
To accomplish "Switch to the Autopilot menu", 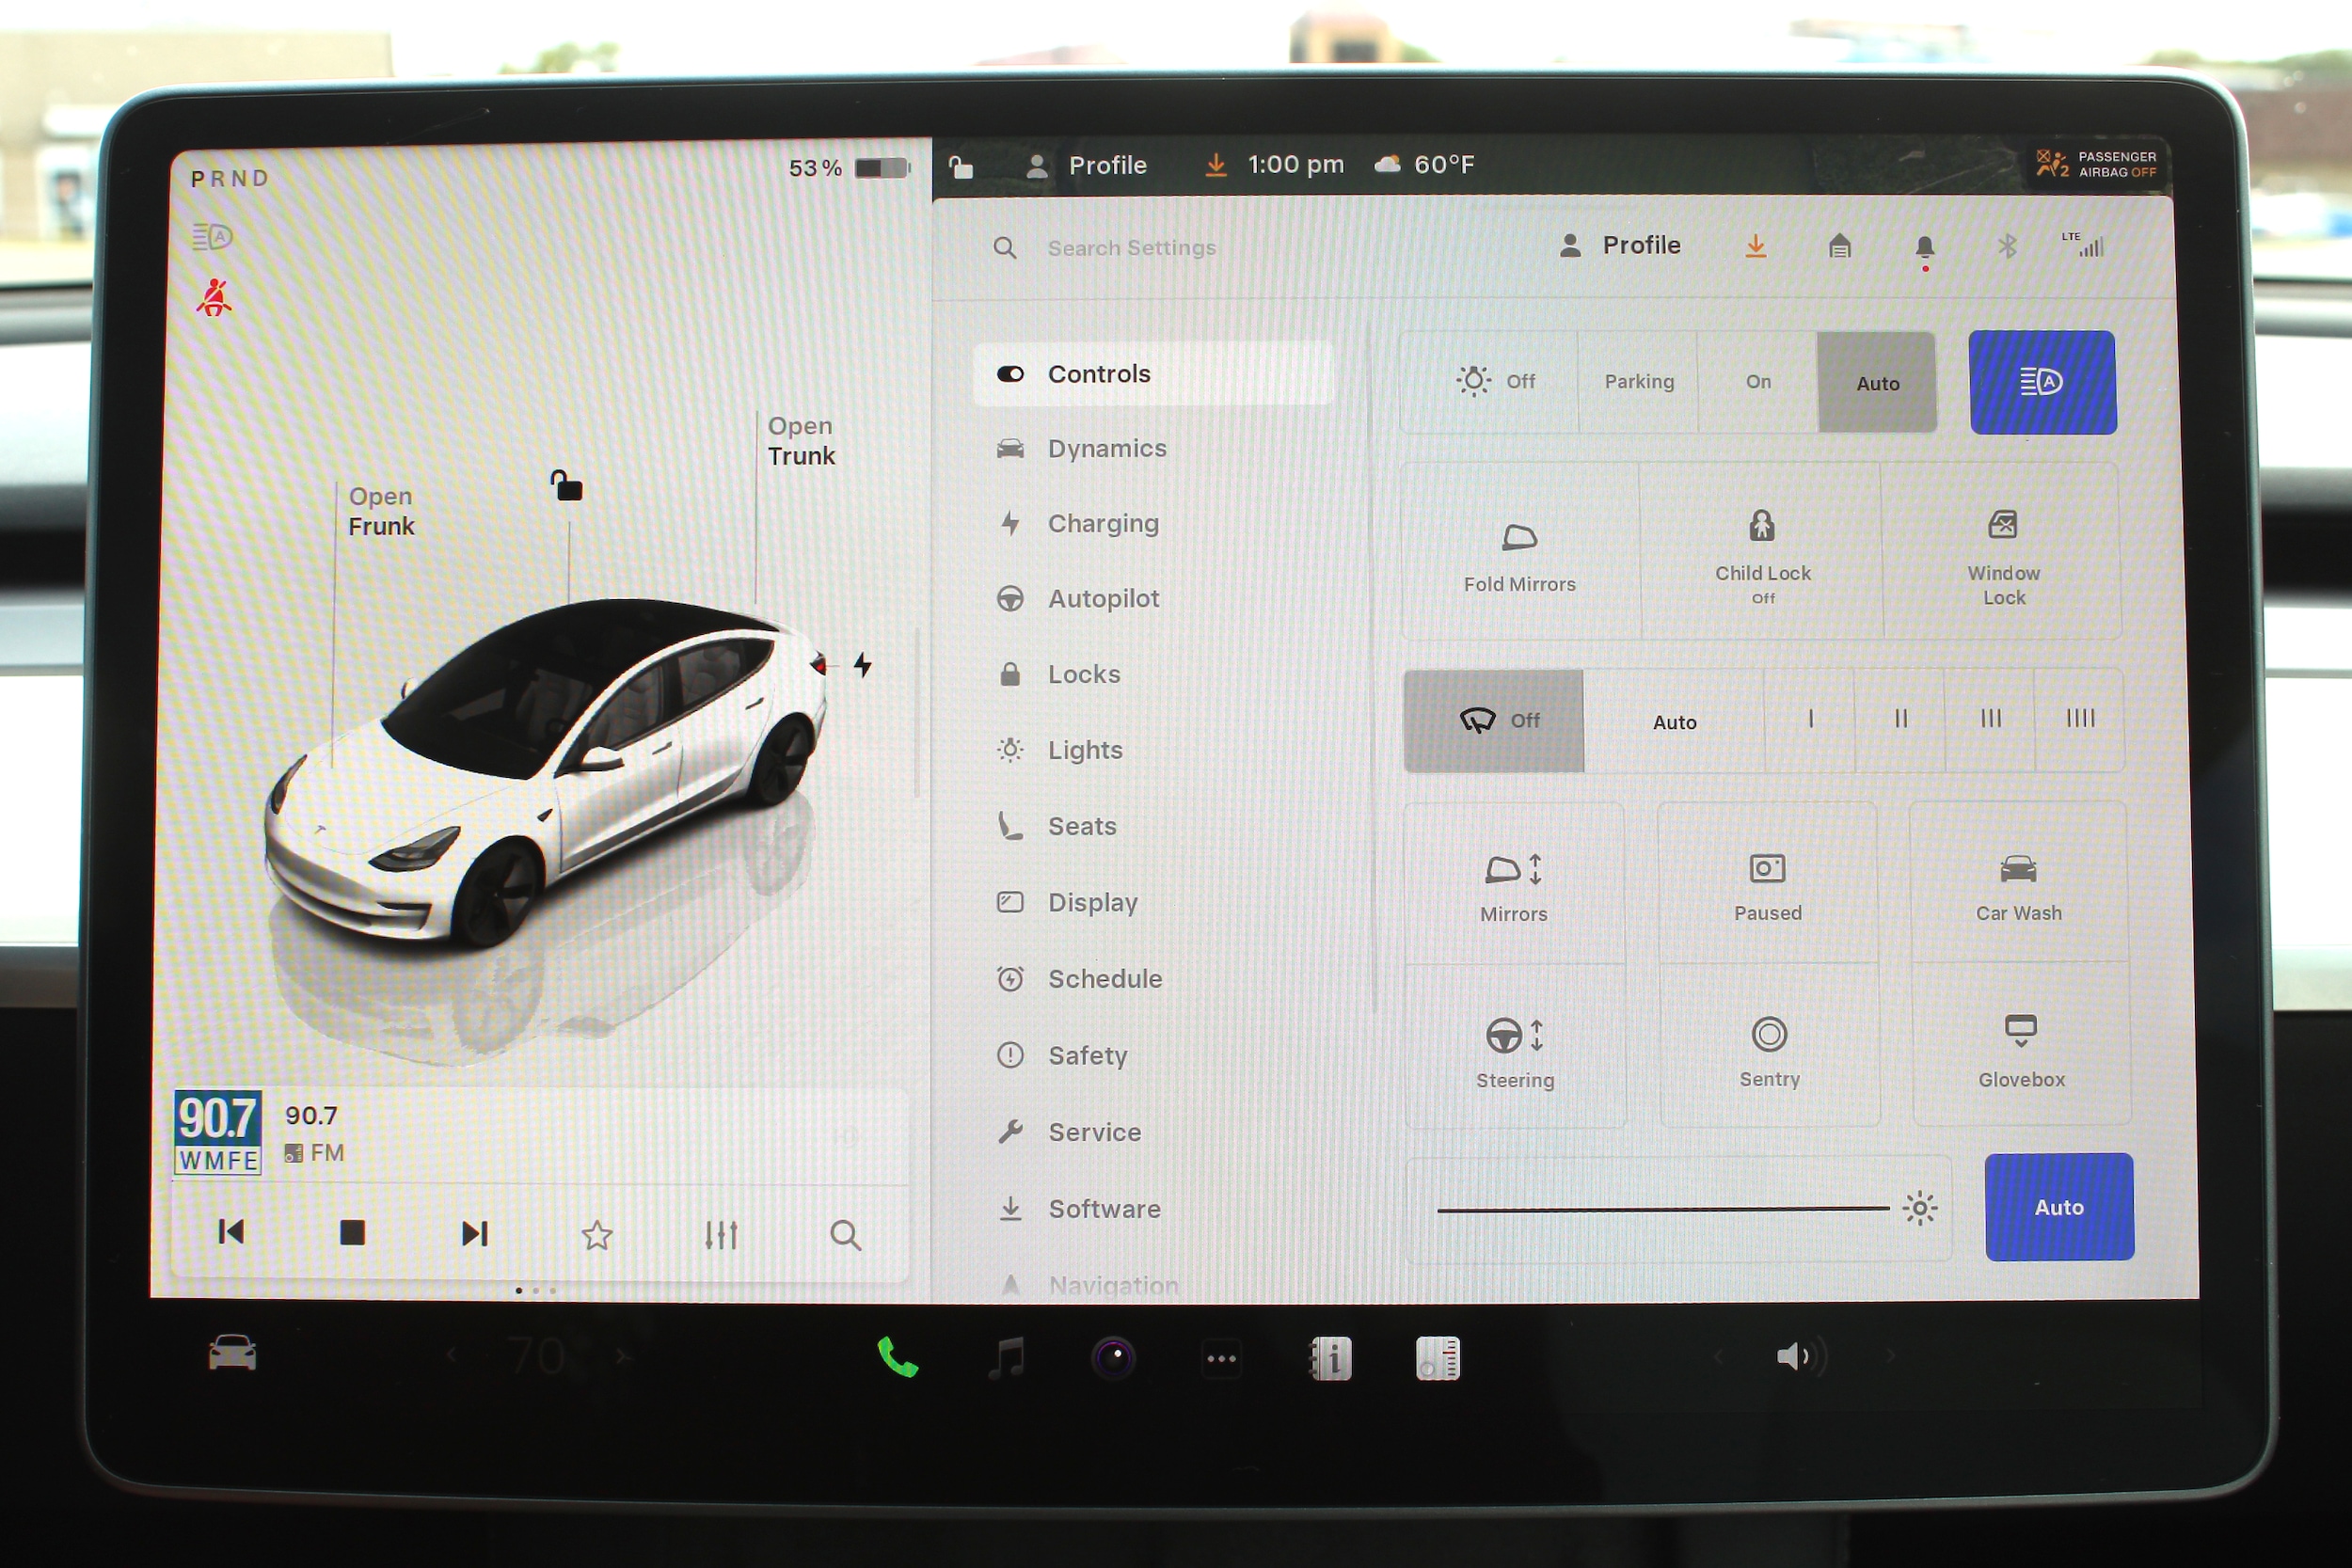I will coord(1102,599).
